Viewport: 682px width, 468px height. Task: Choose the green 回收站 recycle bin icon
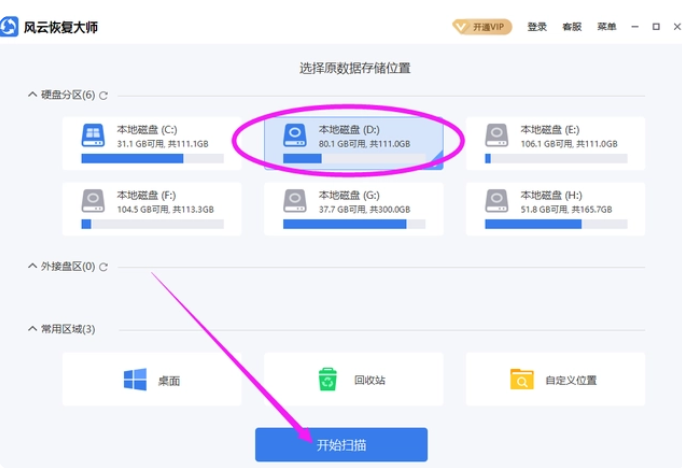(328, 380)
